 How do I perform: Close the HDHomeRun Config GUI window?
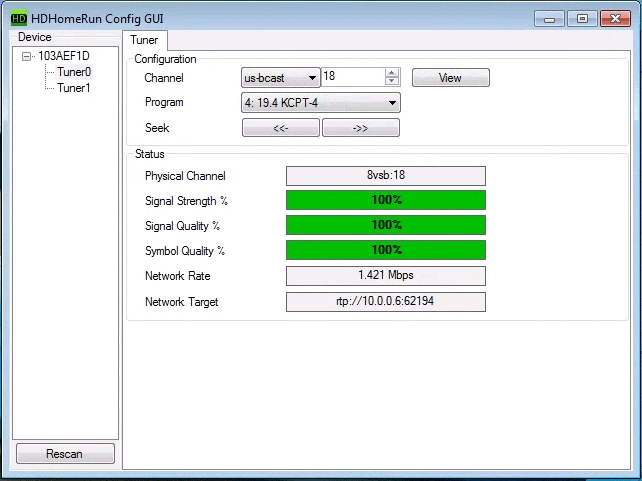pos(615,19)
